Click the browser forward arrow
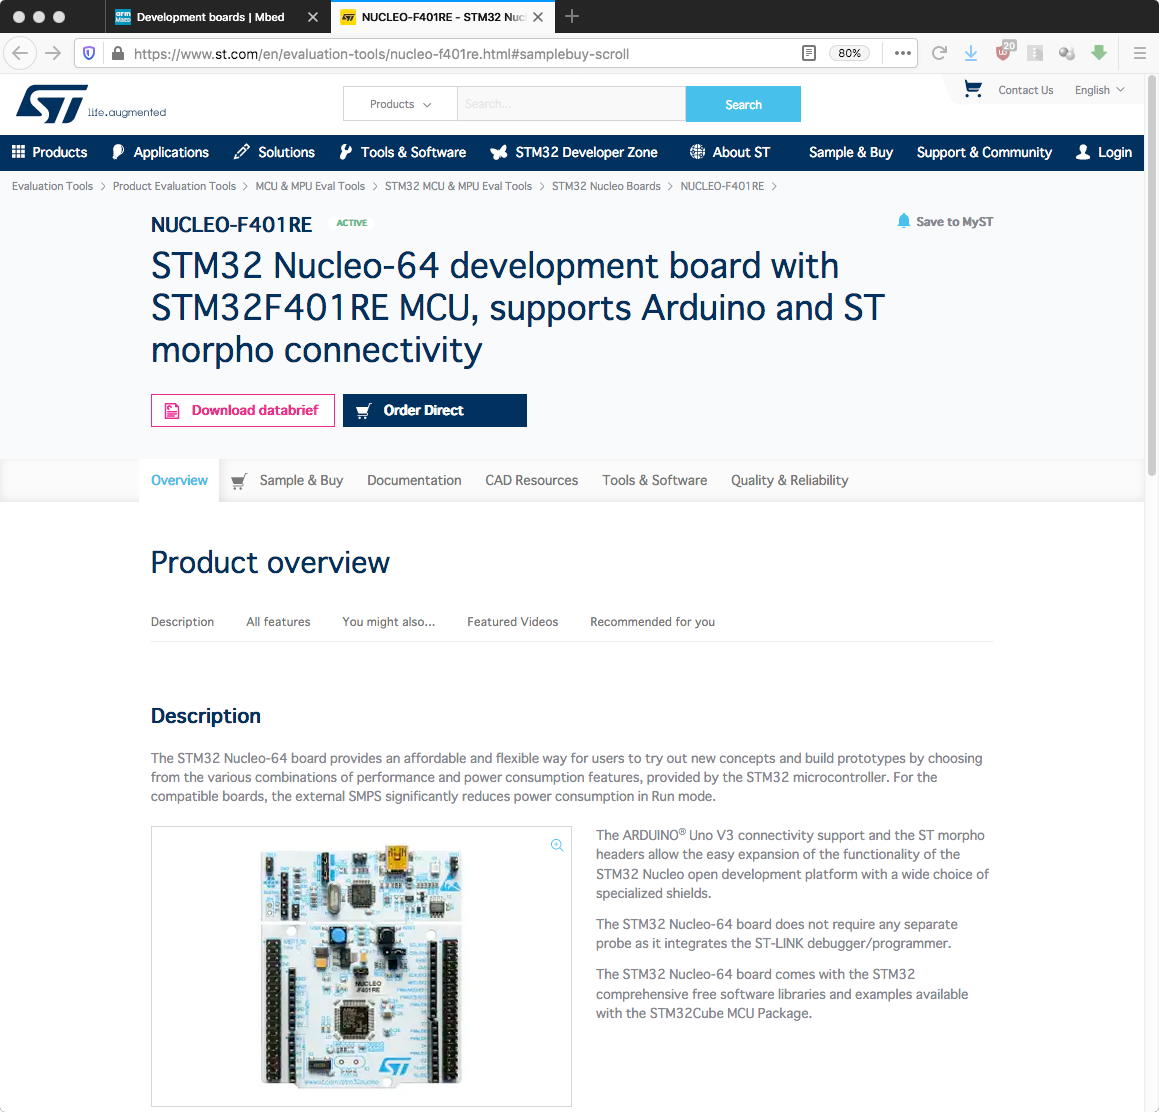The image size is (1159, 1112). point(52,53)
